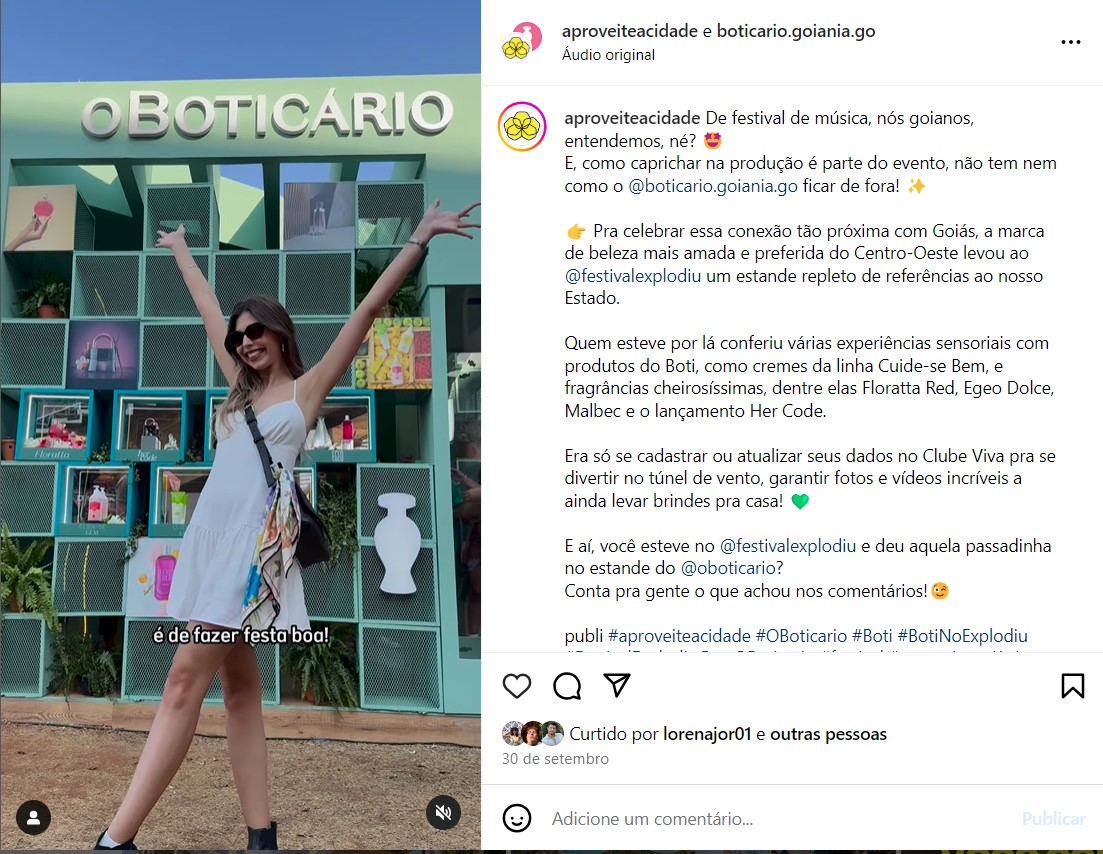
Task: Like the post with heart icon
Action: pyautogui.click(x=517, y=686)
